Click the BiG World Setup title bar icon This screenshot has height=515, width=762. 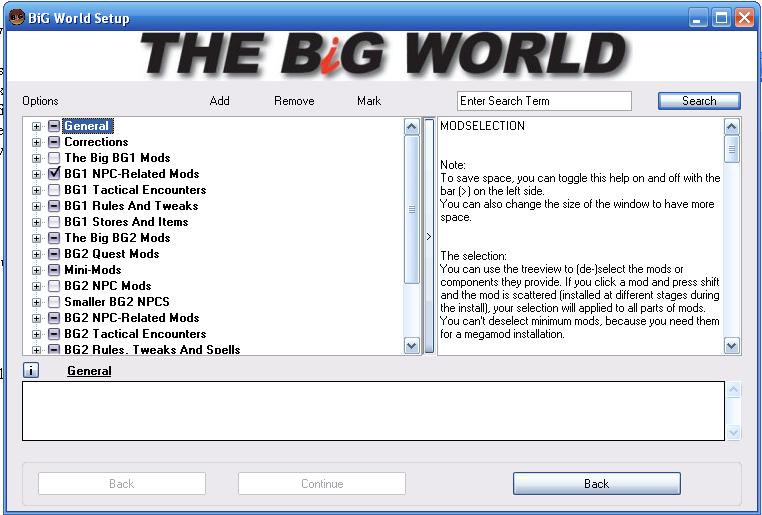(x=17, y=17)
